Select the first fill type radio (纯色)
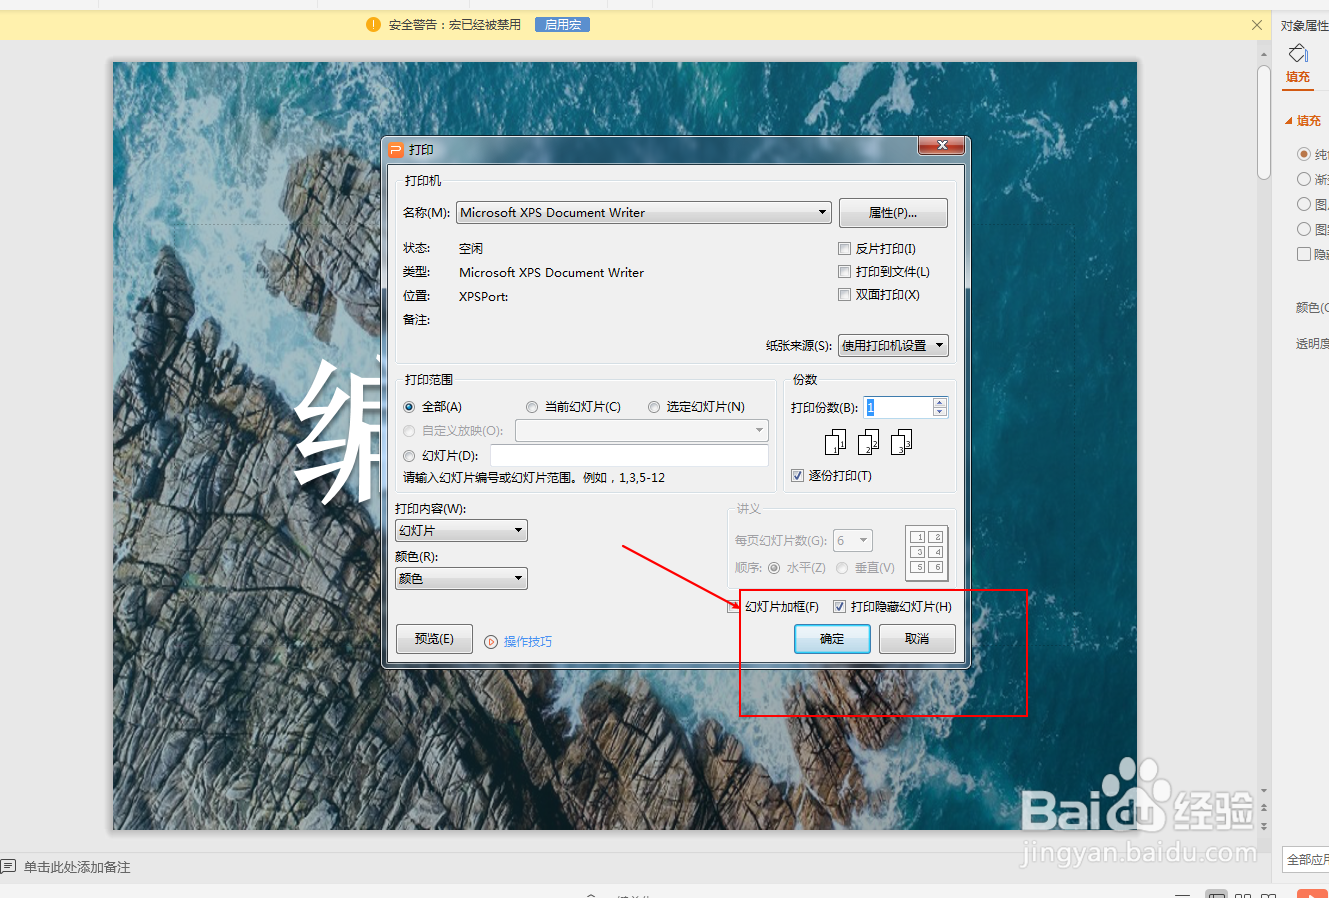The width and height of the screenshot is (1329, 898). (x=1304, y=154)
